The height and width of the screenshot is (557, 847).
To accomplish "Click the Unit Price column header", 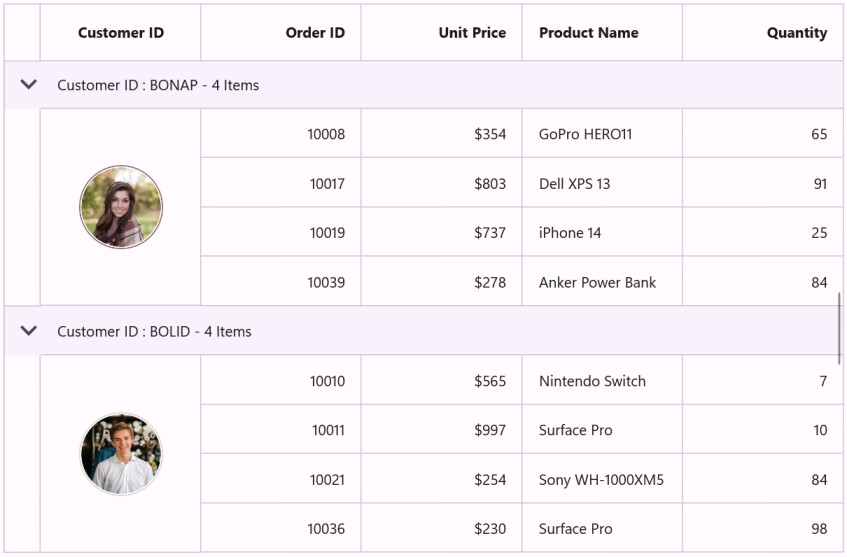I will click(x=472, y=33).
